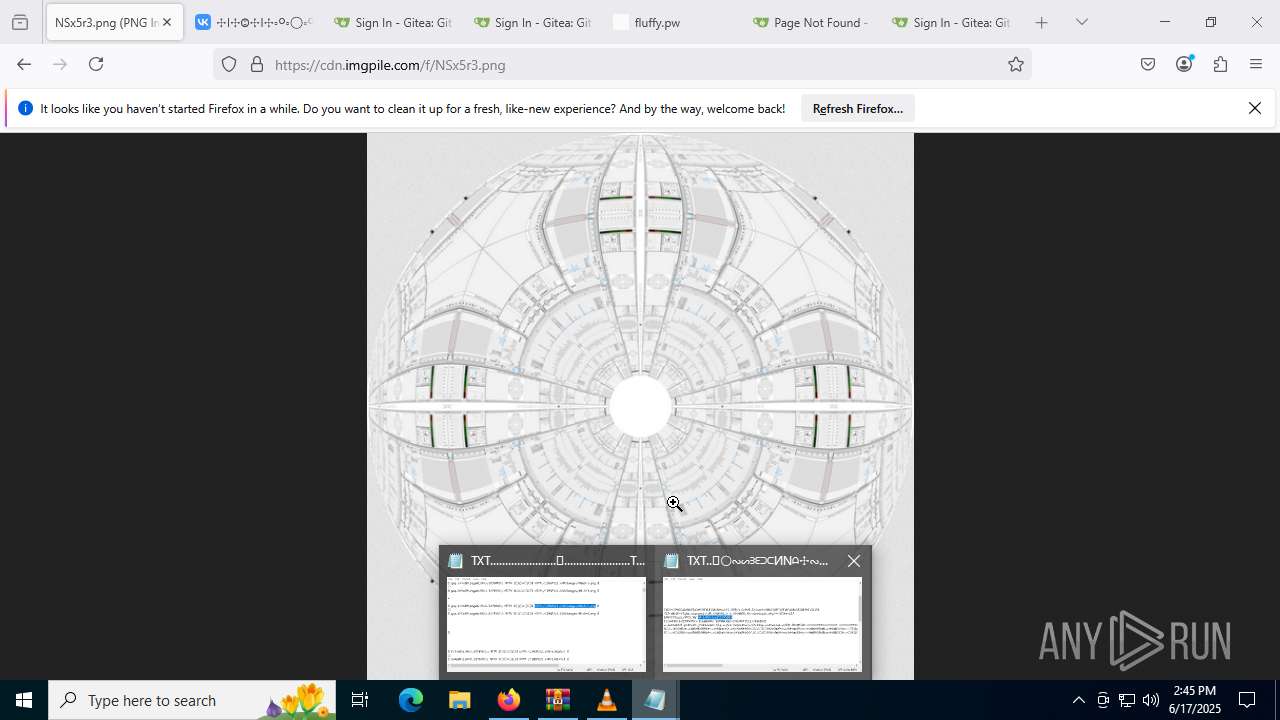Screen dimensions: 1280x720
Task: Open the Extensions puzzle icon
Action: (x=1220, y=64)
